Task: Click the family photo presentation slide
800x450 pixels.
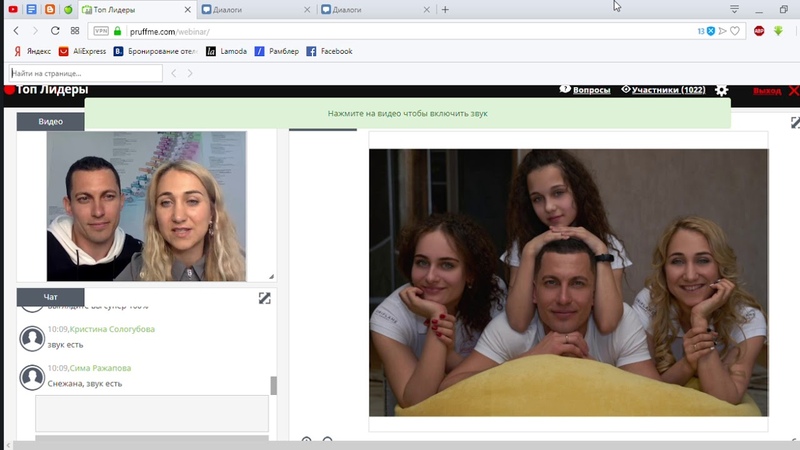Action: pos(568,283)
